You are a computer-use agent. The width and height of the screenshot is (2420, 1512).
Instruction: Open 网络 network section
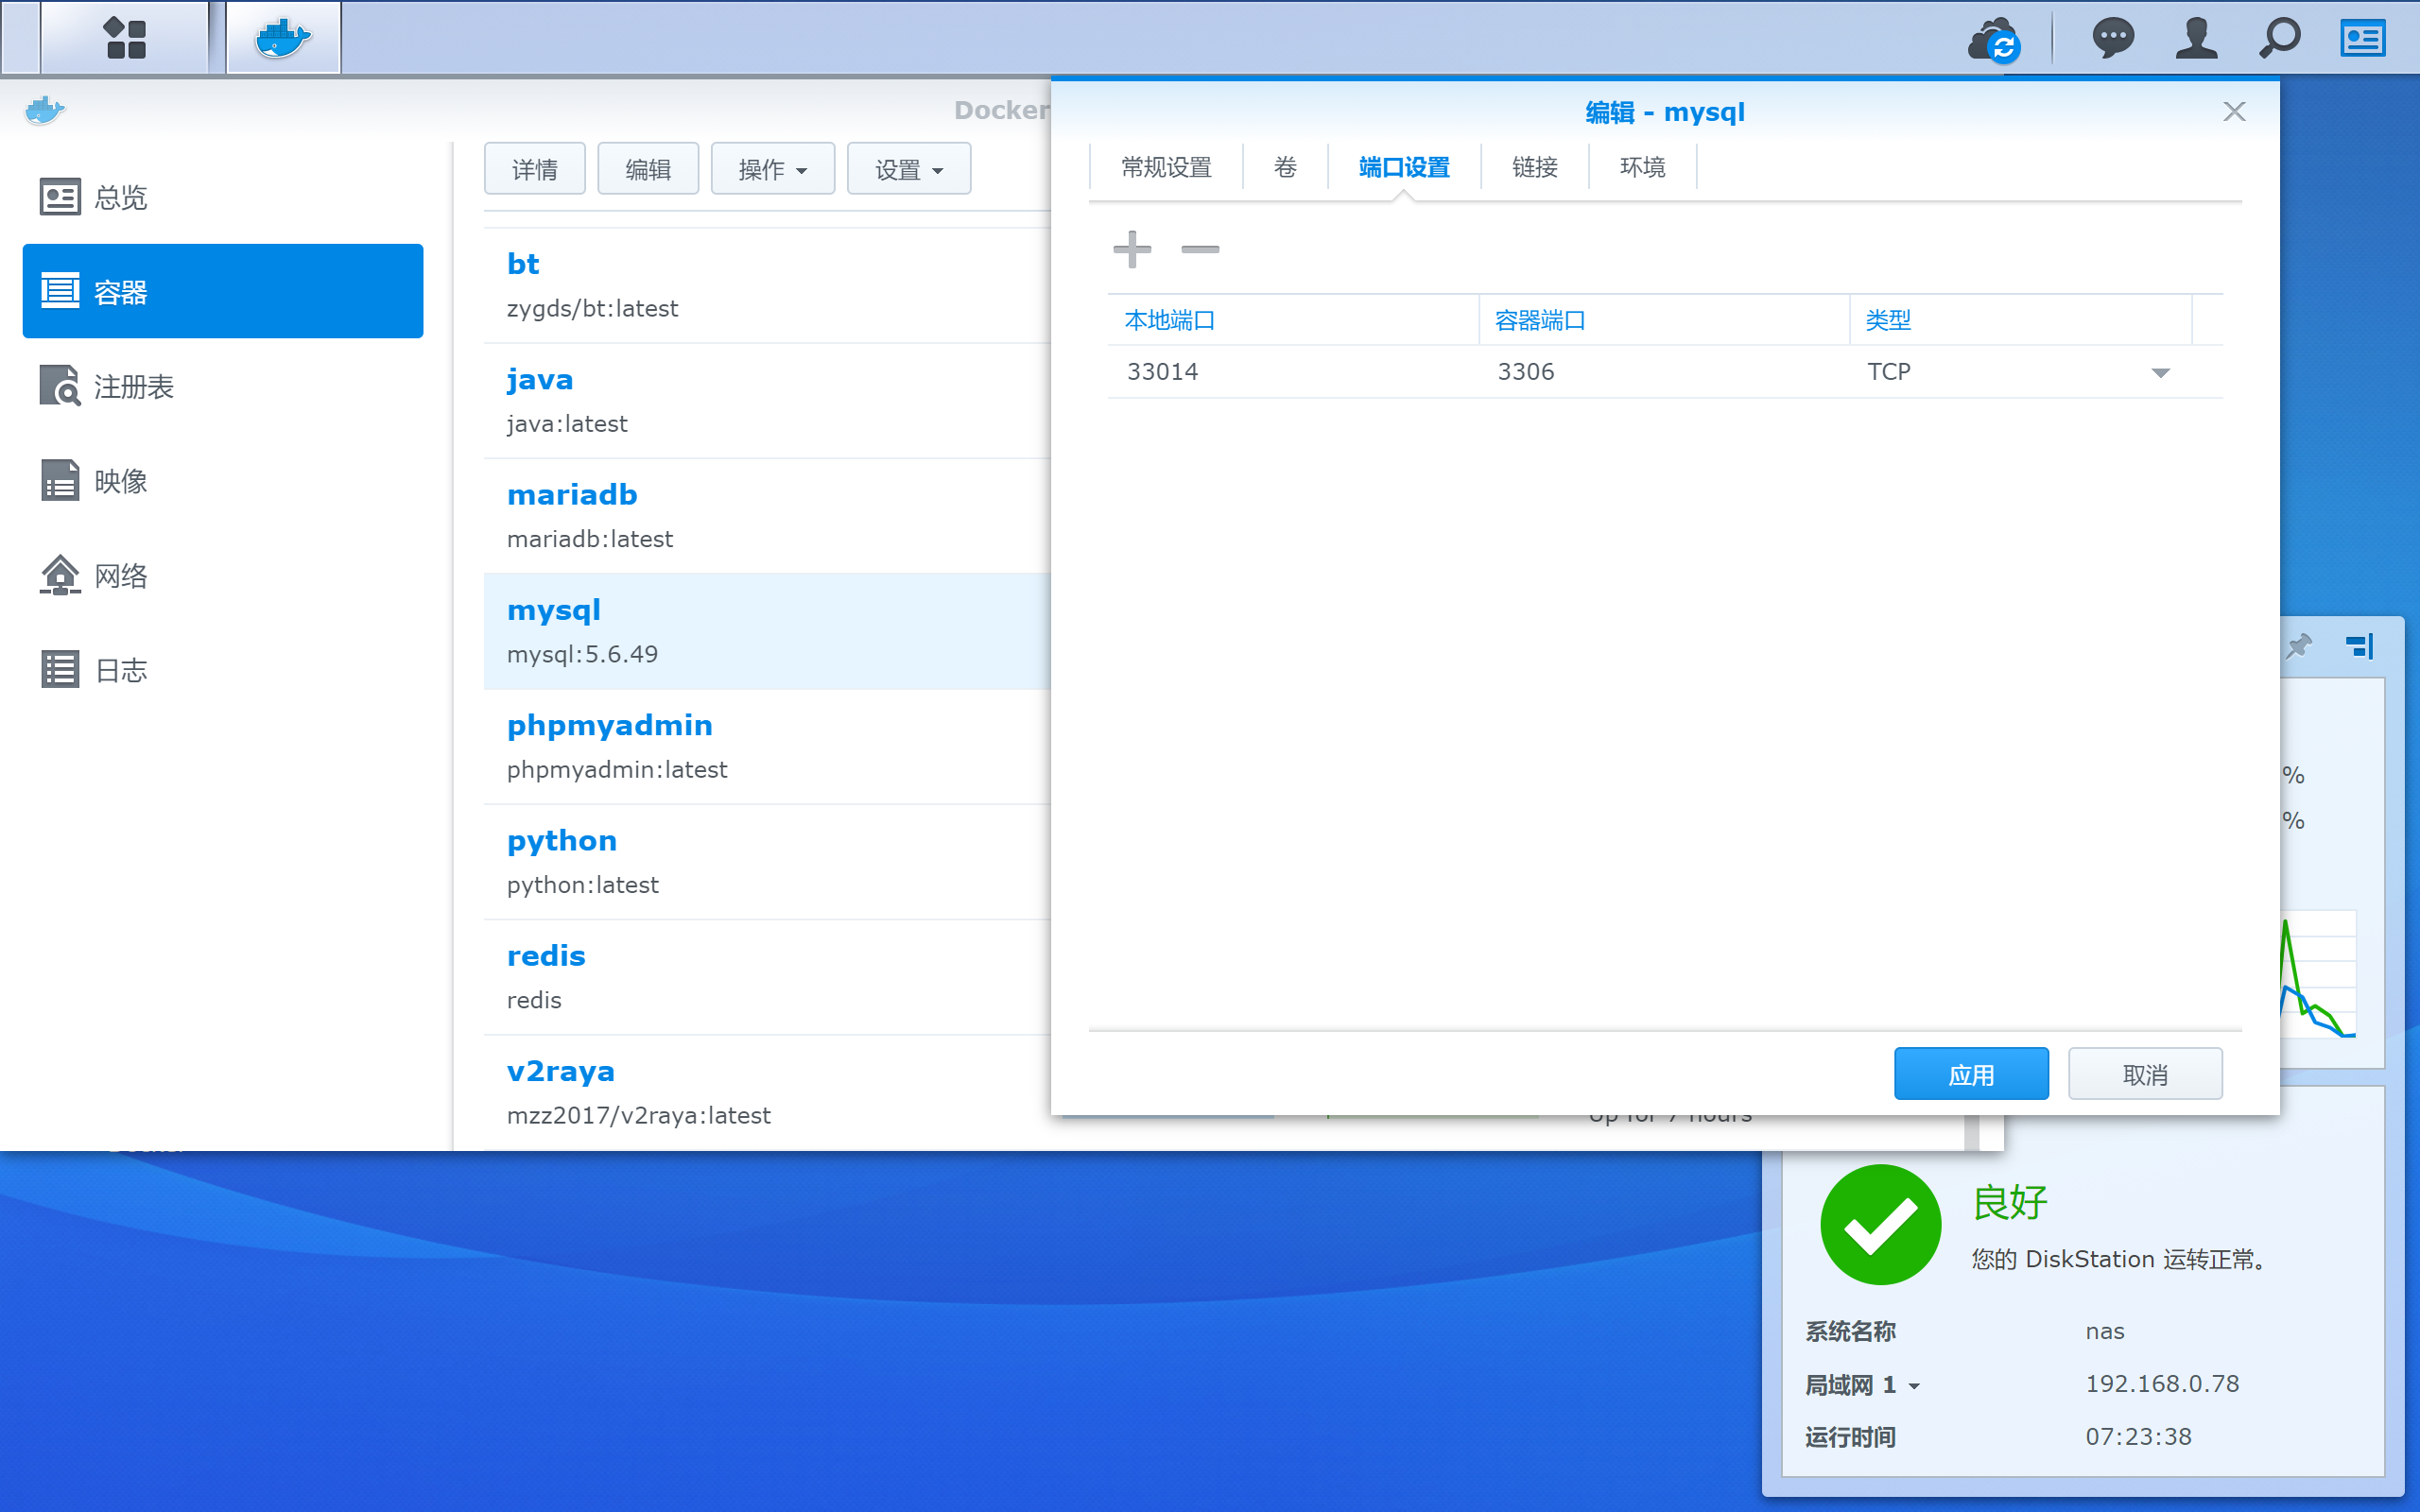point(223,575)
